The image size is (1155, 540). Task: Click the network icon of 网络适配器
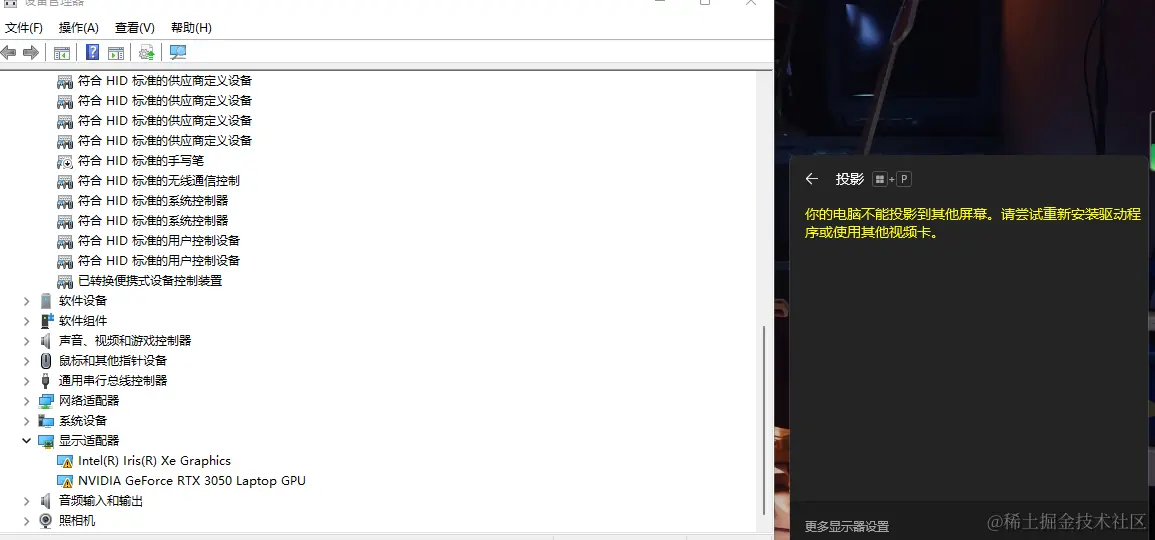(x=46, y=400)
